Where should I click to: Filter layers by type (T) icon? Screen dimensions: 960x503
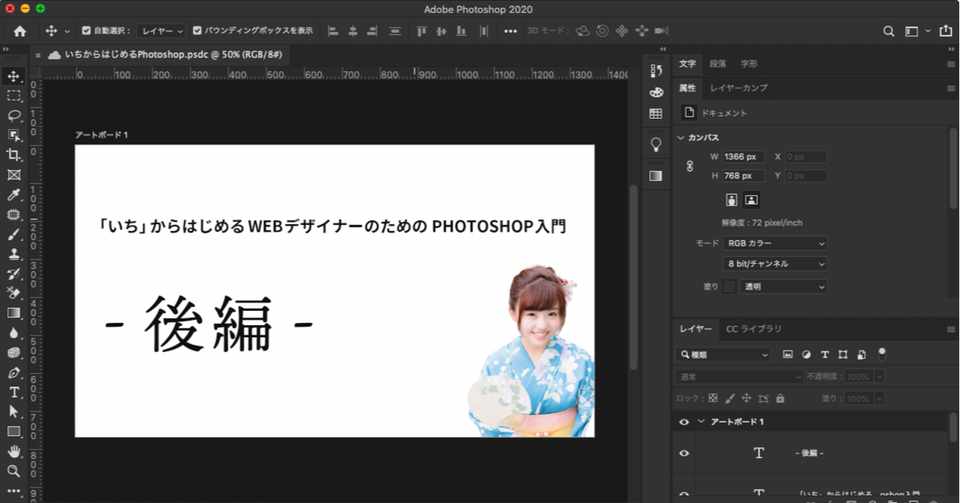(x=825, y=355)
